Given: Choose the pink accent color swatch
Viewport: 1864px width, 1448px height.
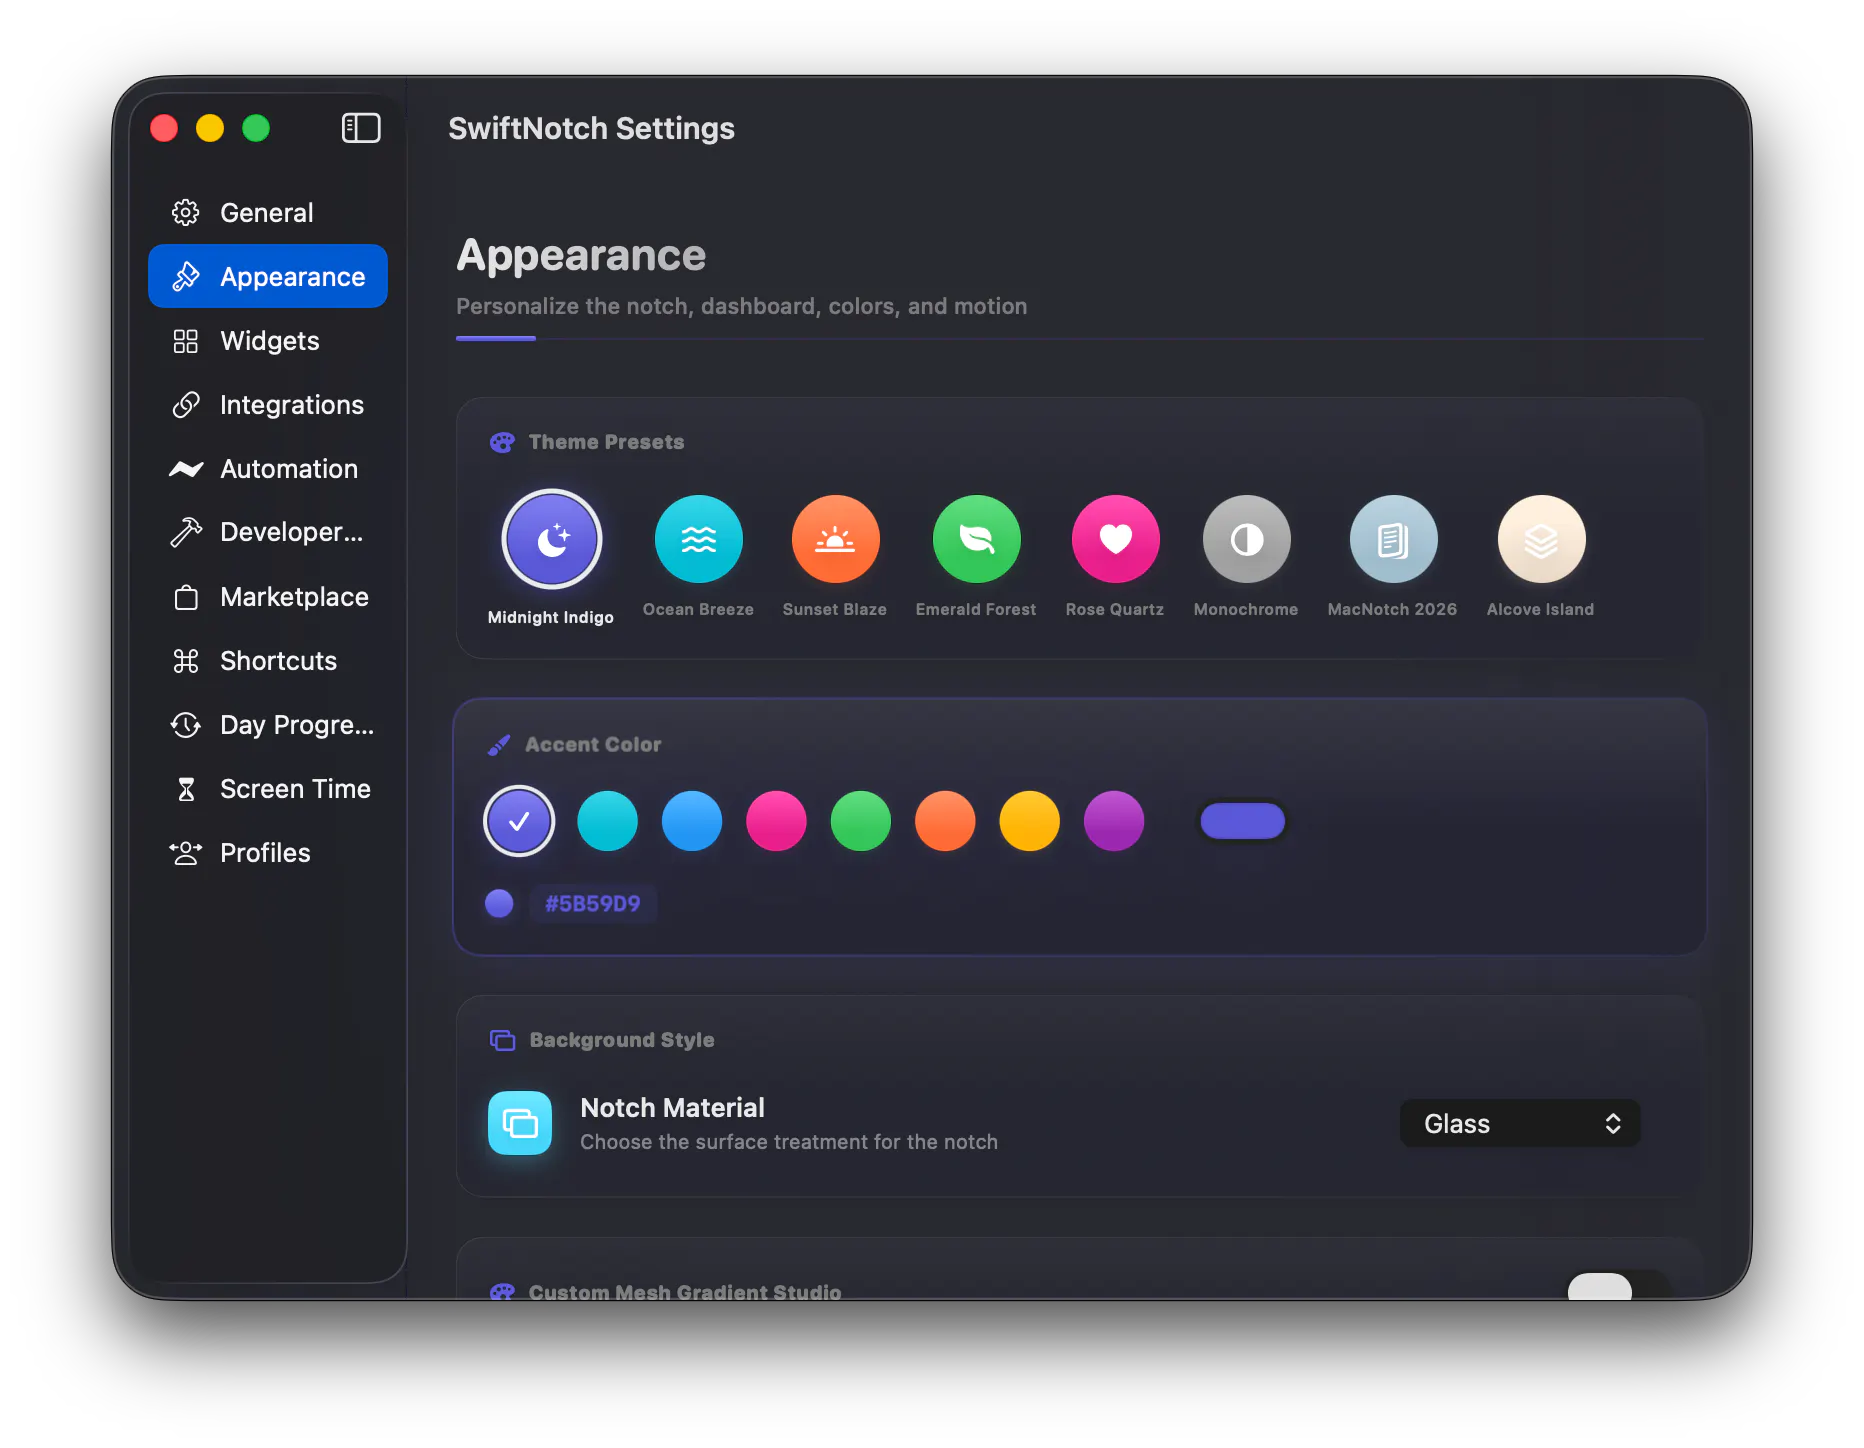Looking at the screenshot, I should (x=776, y=821).
